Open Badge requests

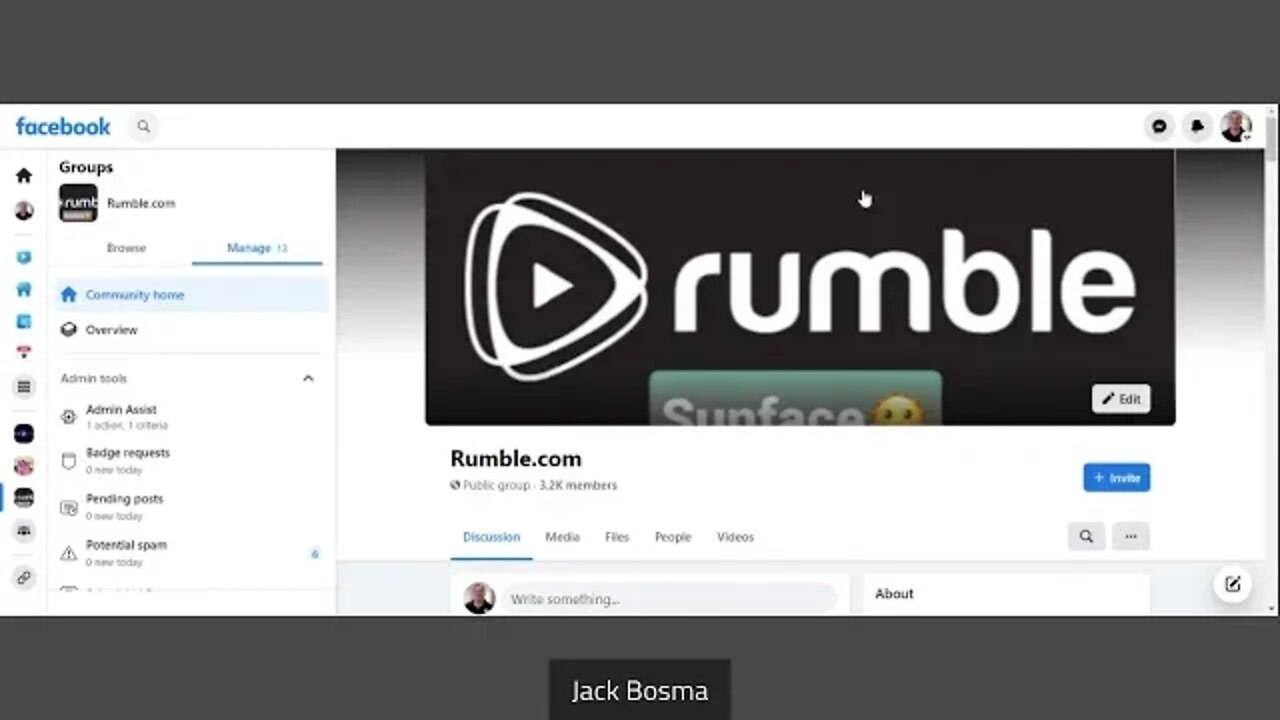pyautogui.click(x=191, y=461)
